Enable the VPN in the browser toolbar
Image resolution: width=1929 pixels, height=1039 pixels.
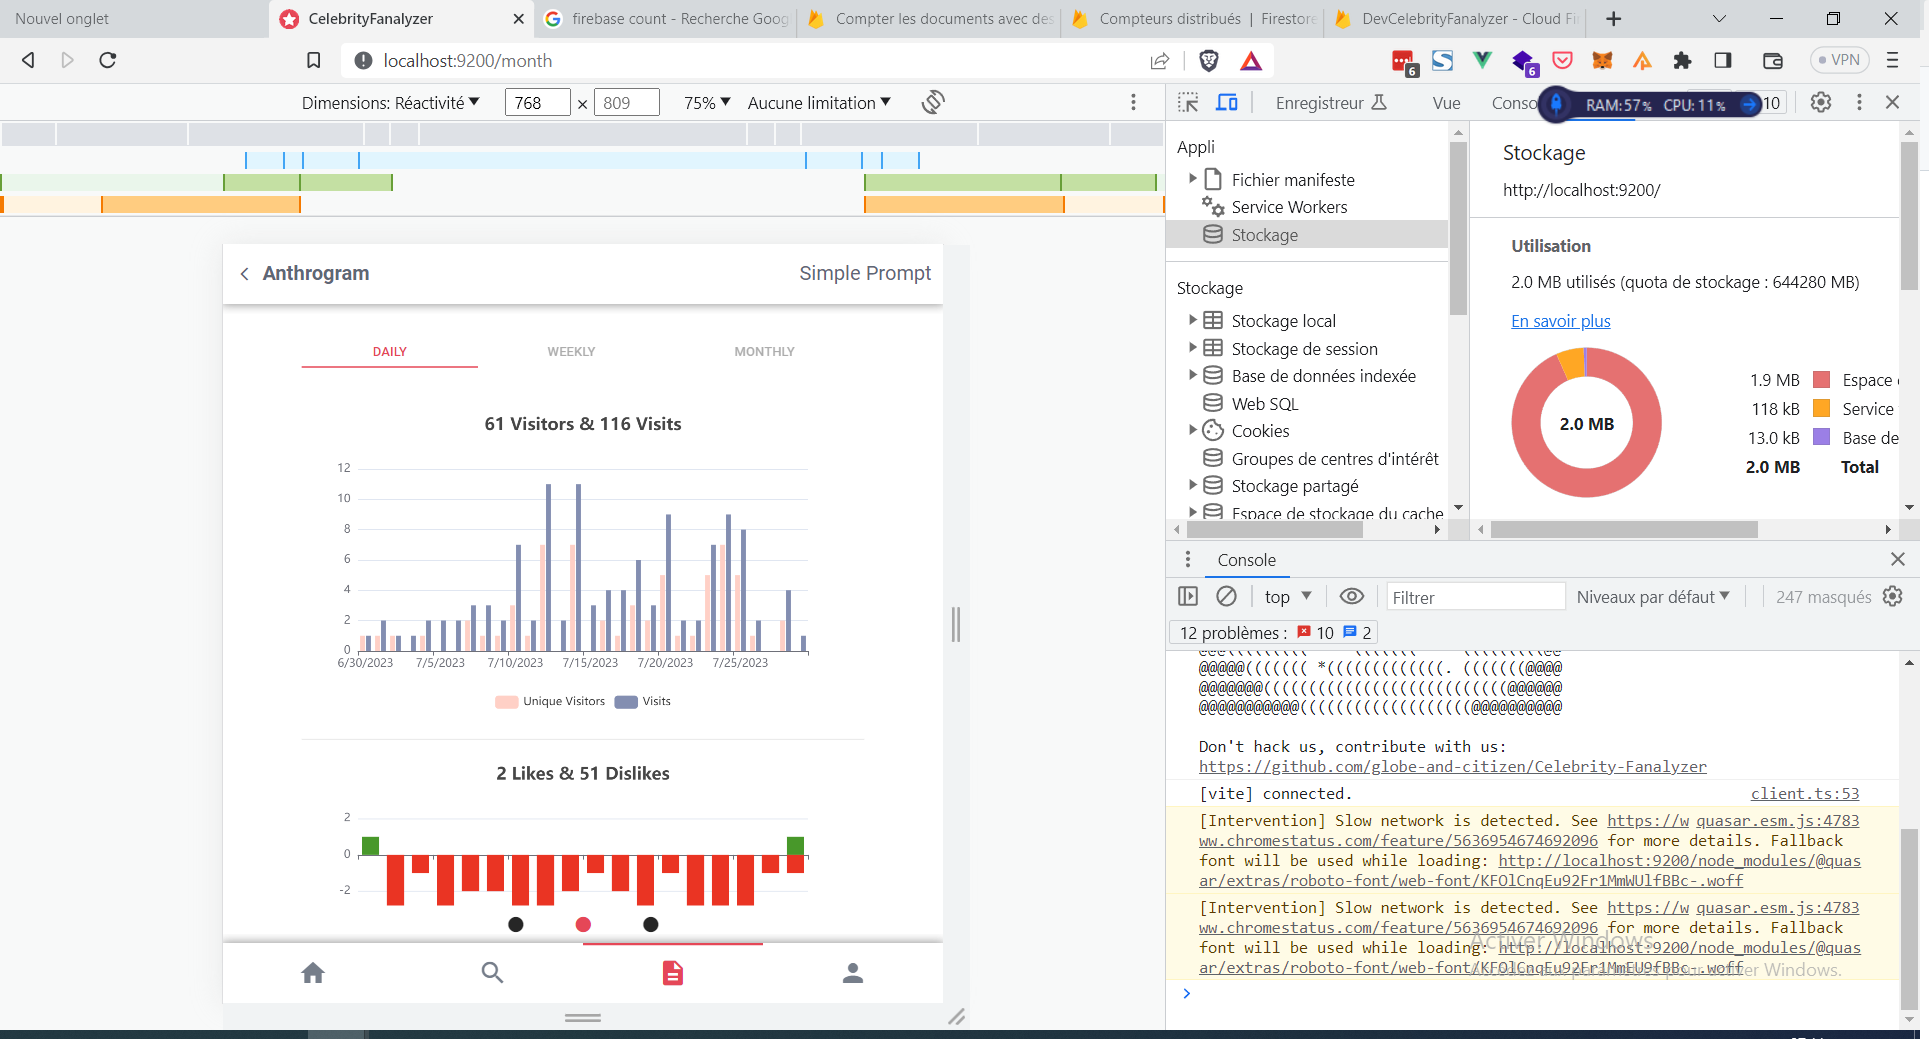[1840, 60]
